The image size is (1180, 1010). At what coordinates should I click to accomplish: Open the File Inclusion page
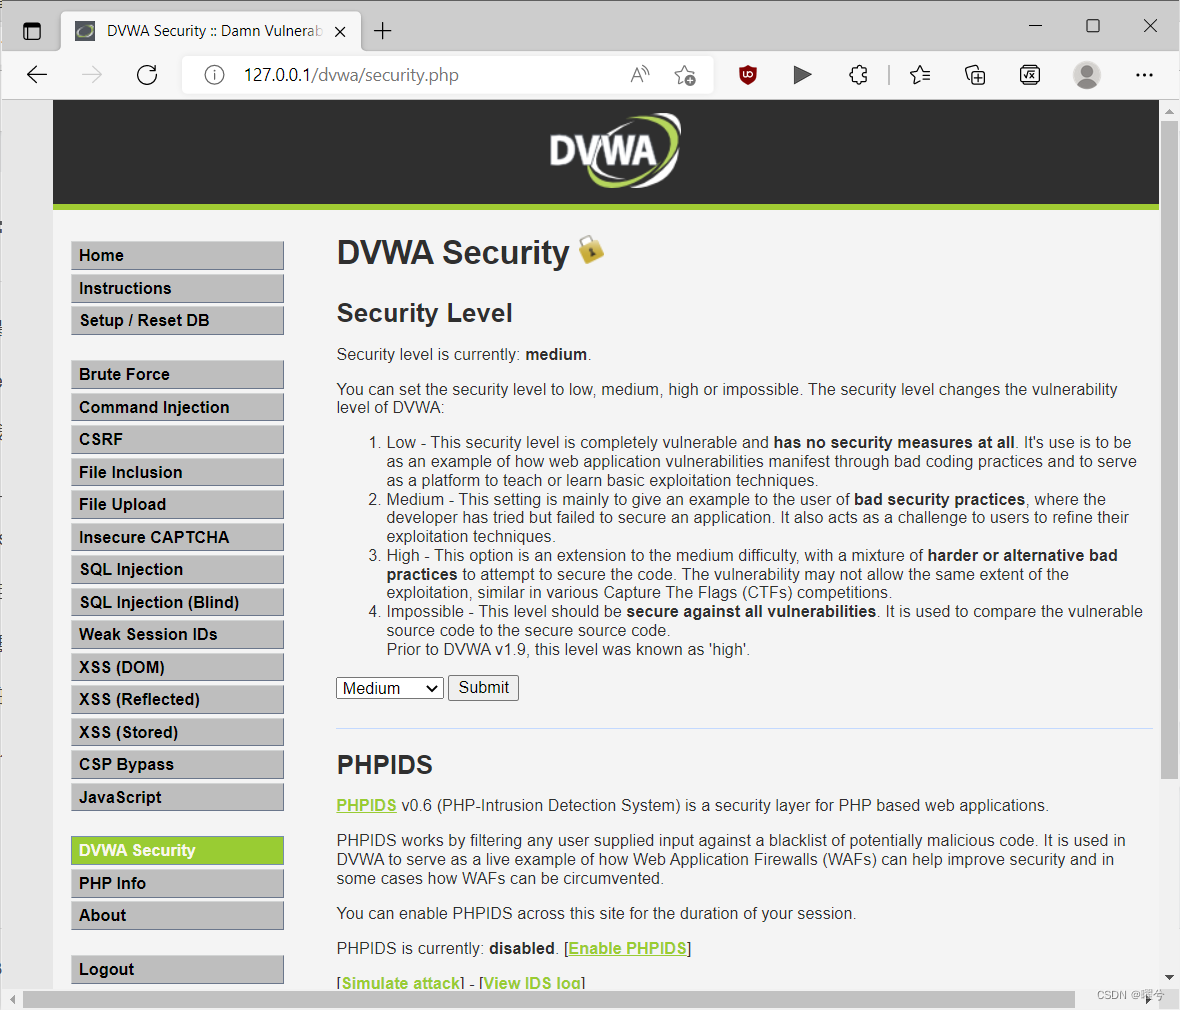pos(178,473)
